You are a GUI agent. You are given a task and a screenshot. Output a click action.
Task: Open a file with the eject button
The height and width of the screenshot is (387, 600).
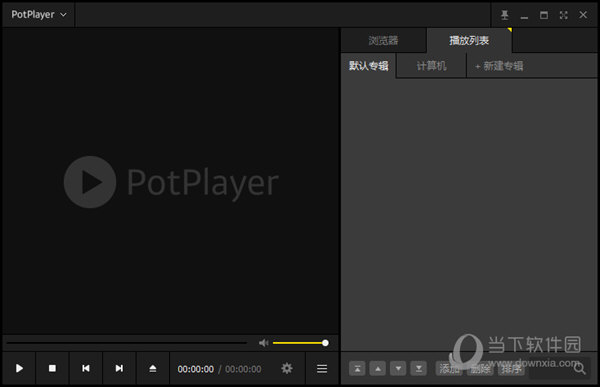click(153, 368)
